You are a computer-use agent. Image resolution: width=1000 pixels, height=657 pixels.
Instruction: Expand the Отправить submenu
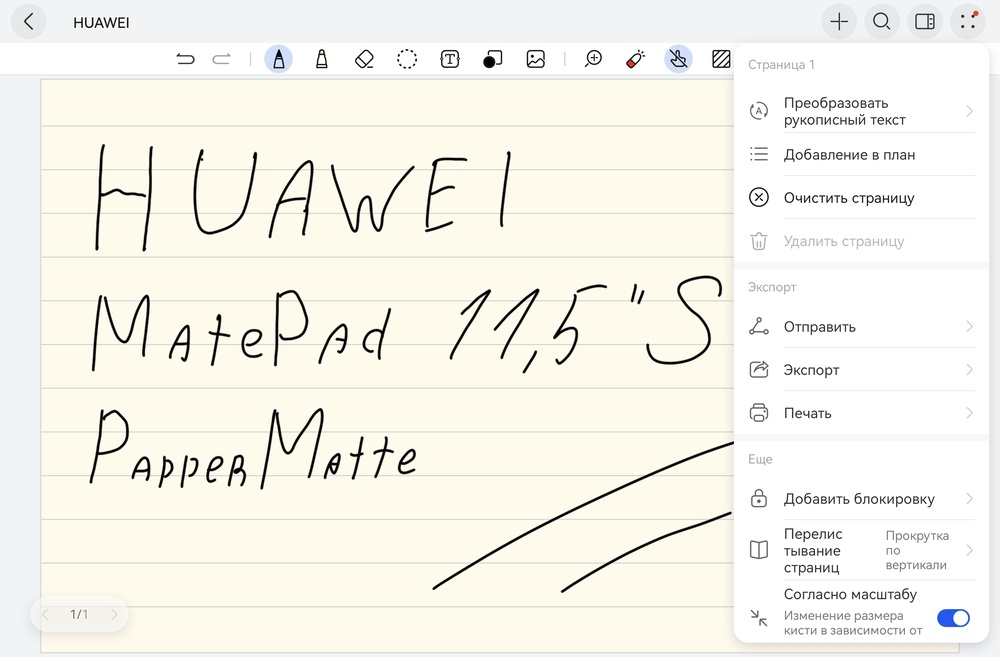coord(861,327)
